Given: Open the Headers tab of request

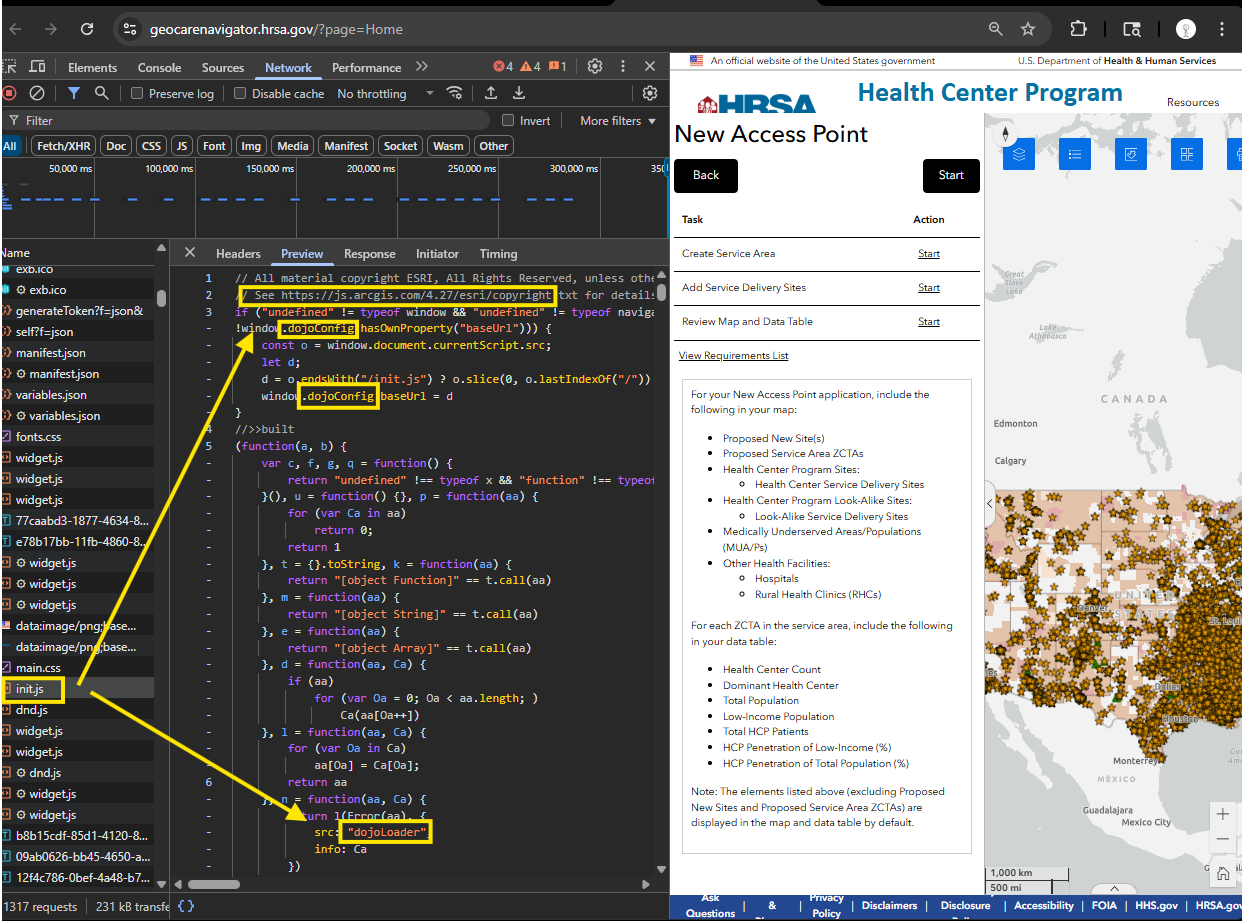Looking at the screenshot, I should (x=238, y=253).
